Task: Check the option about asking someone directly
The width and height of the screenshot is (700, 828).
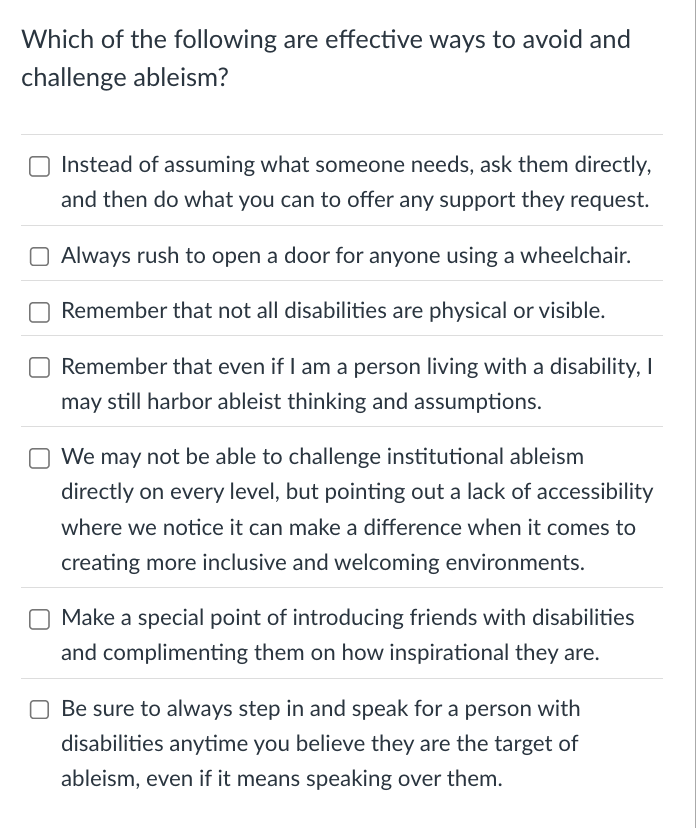Action: coord(40,166)
